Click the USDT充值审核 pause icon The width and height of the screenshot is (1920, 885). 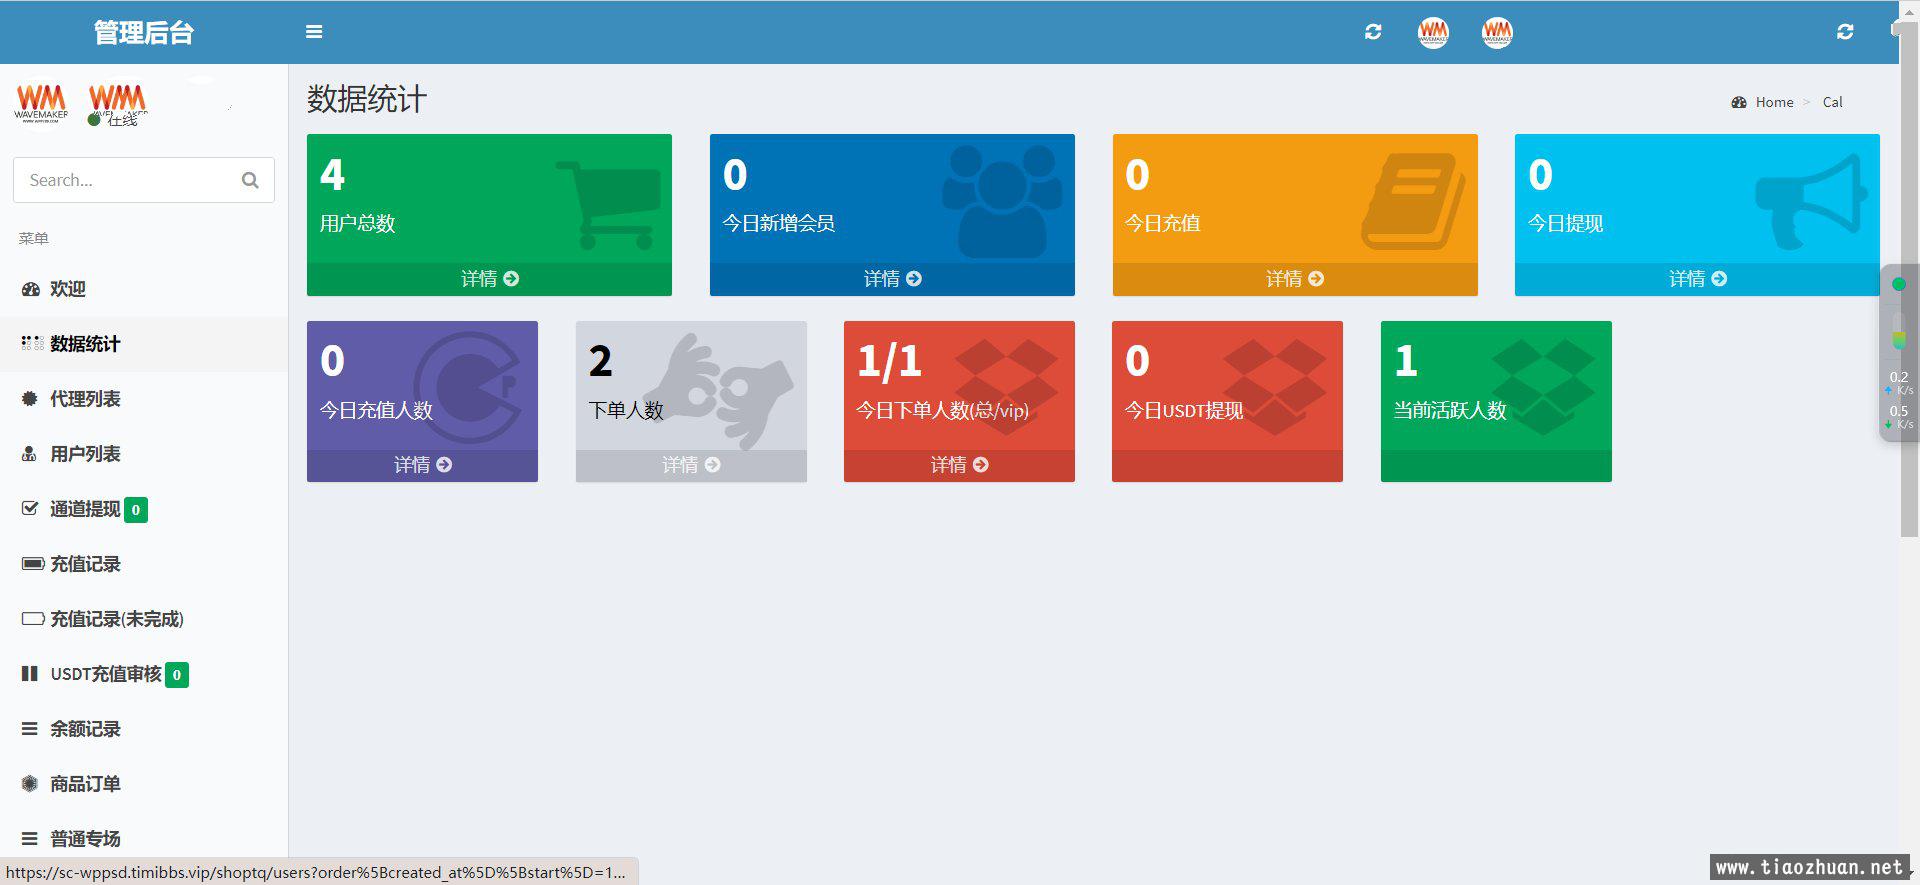click(x=30, y=674)
